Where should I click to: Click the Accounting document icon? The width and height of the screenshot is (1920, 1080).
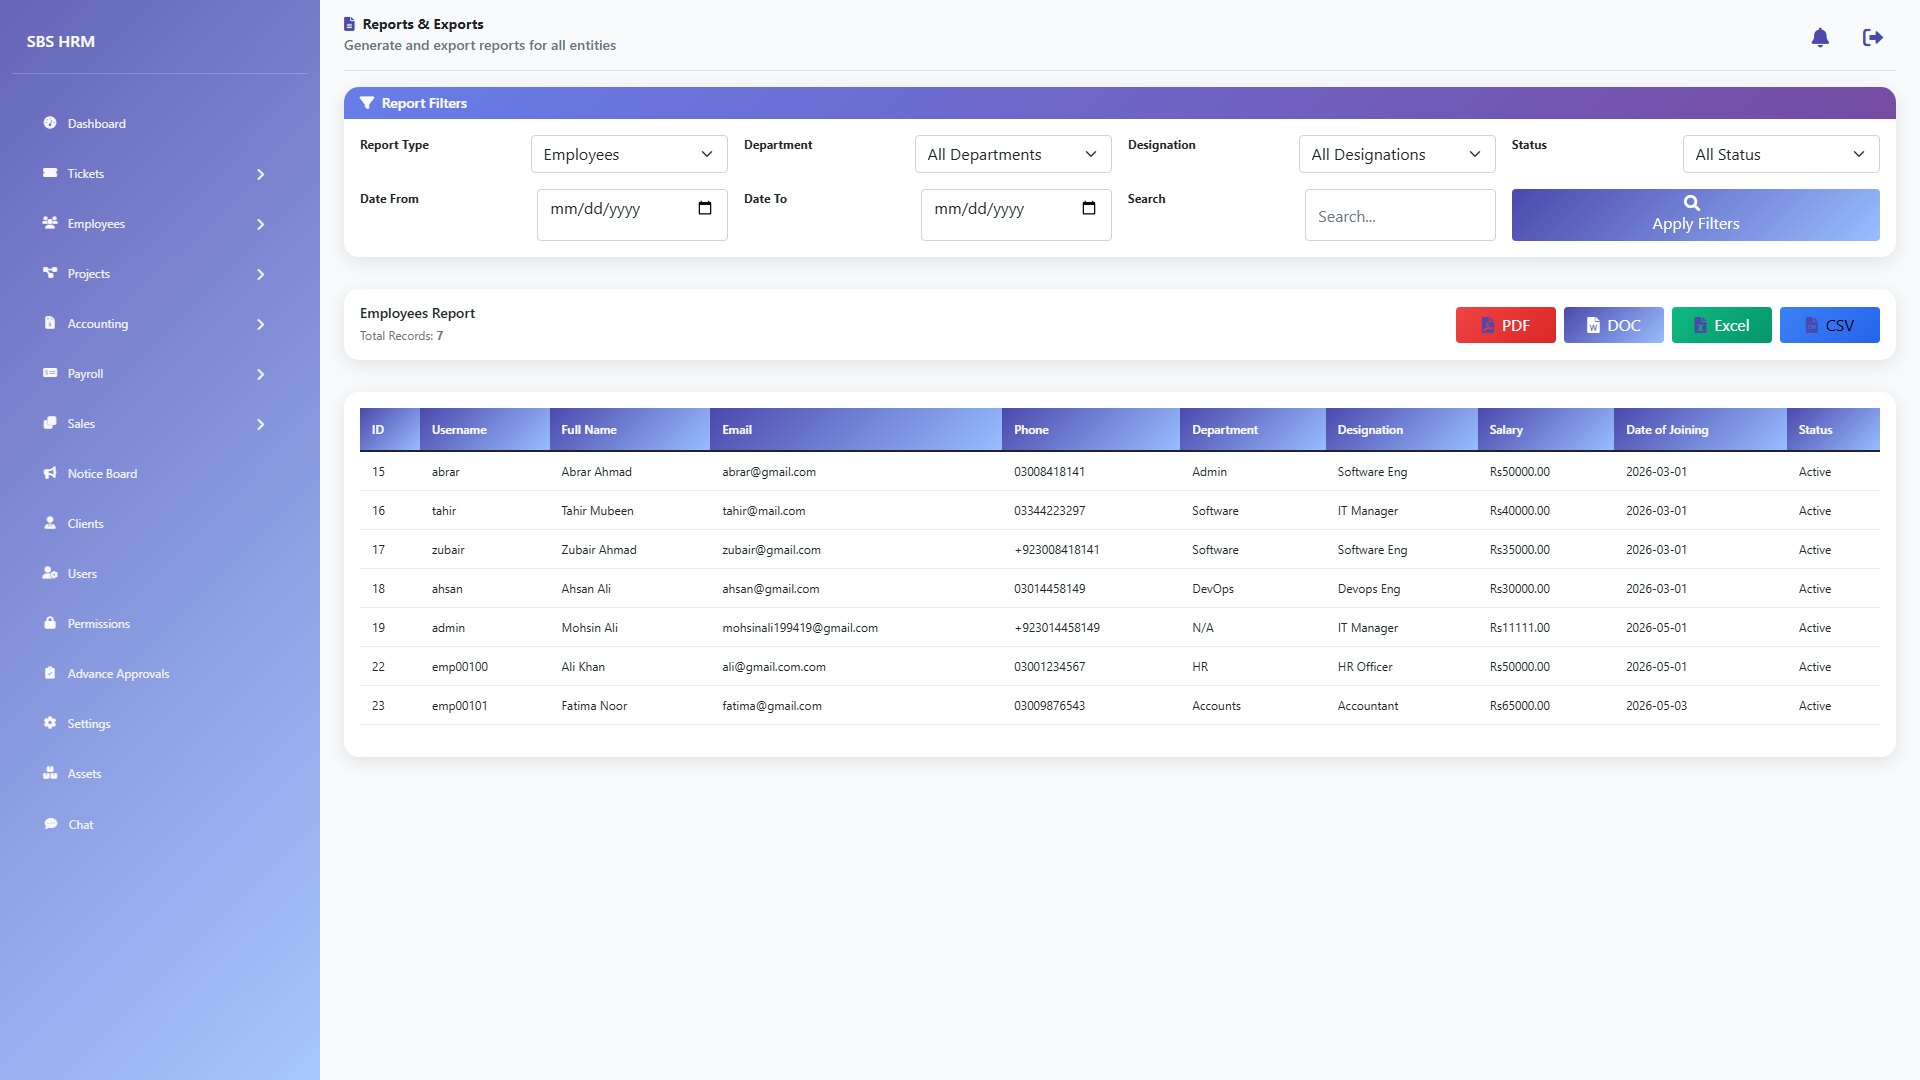point(50,323)
